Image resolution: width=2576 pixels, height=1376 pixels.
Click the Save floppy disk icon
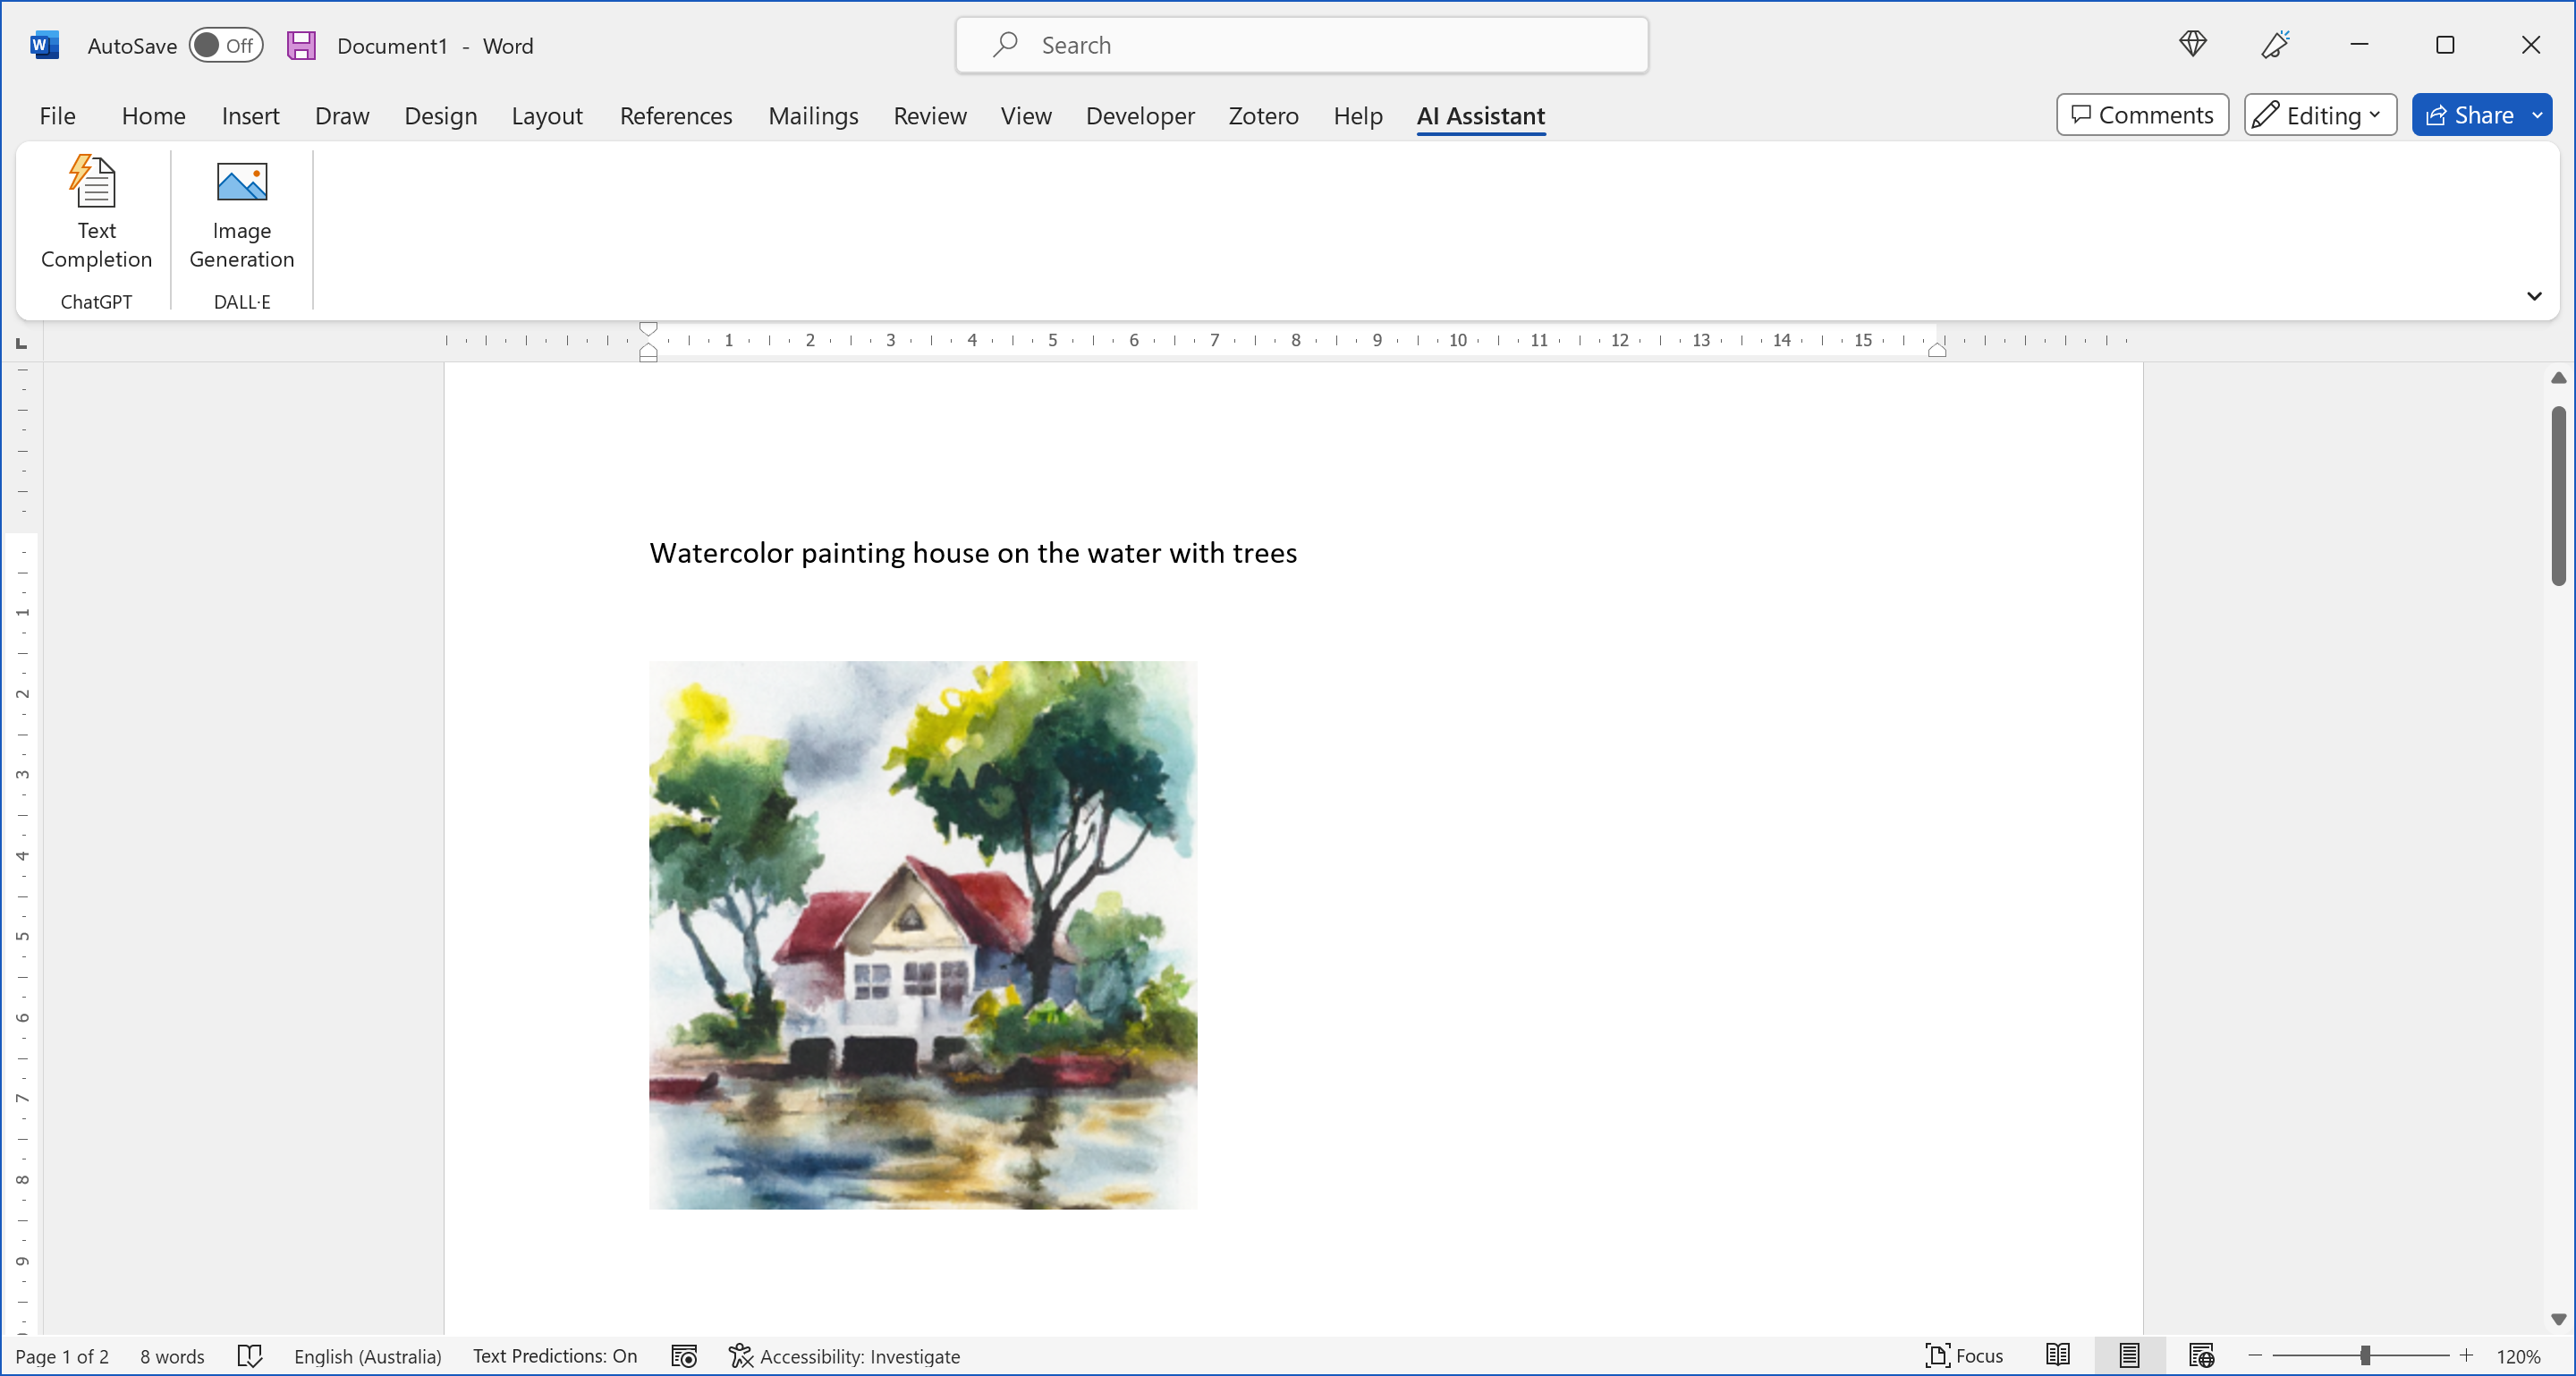pyautogui.click(x=301, y=46)
